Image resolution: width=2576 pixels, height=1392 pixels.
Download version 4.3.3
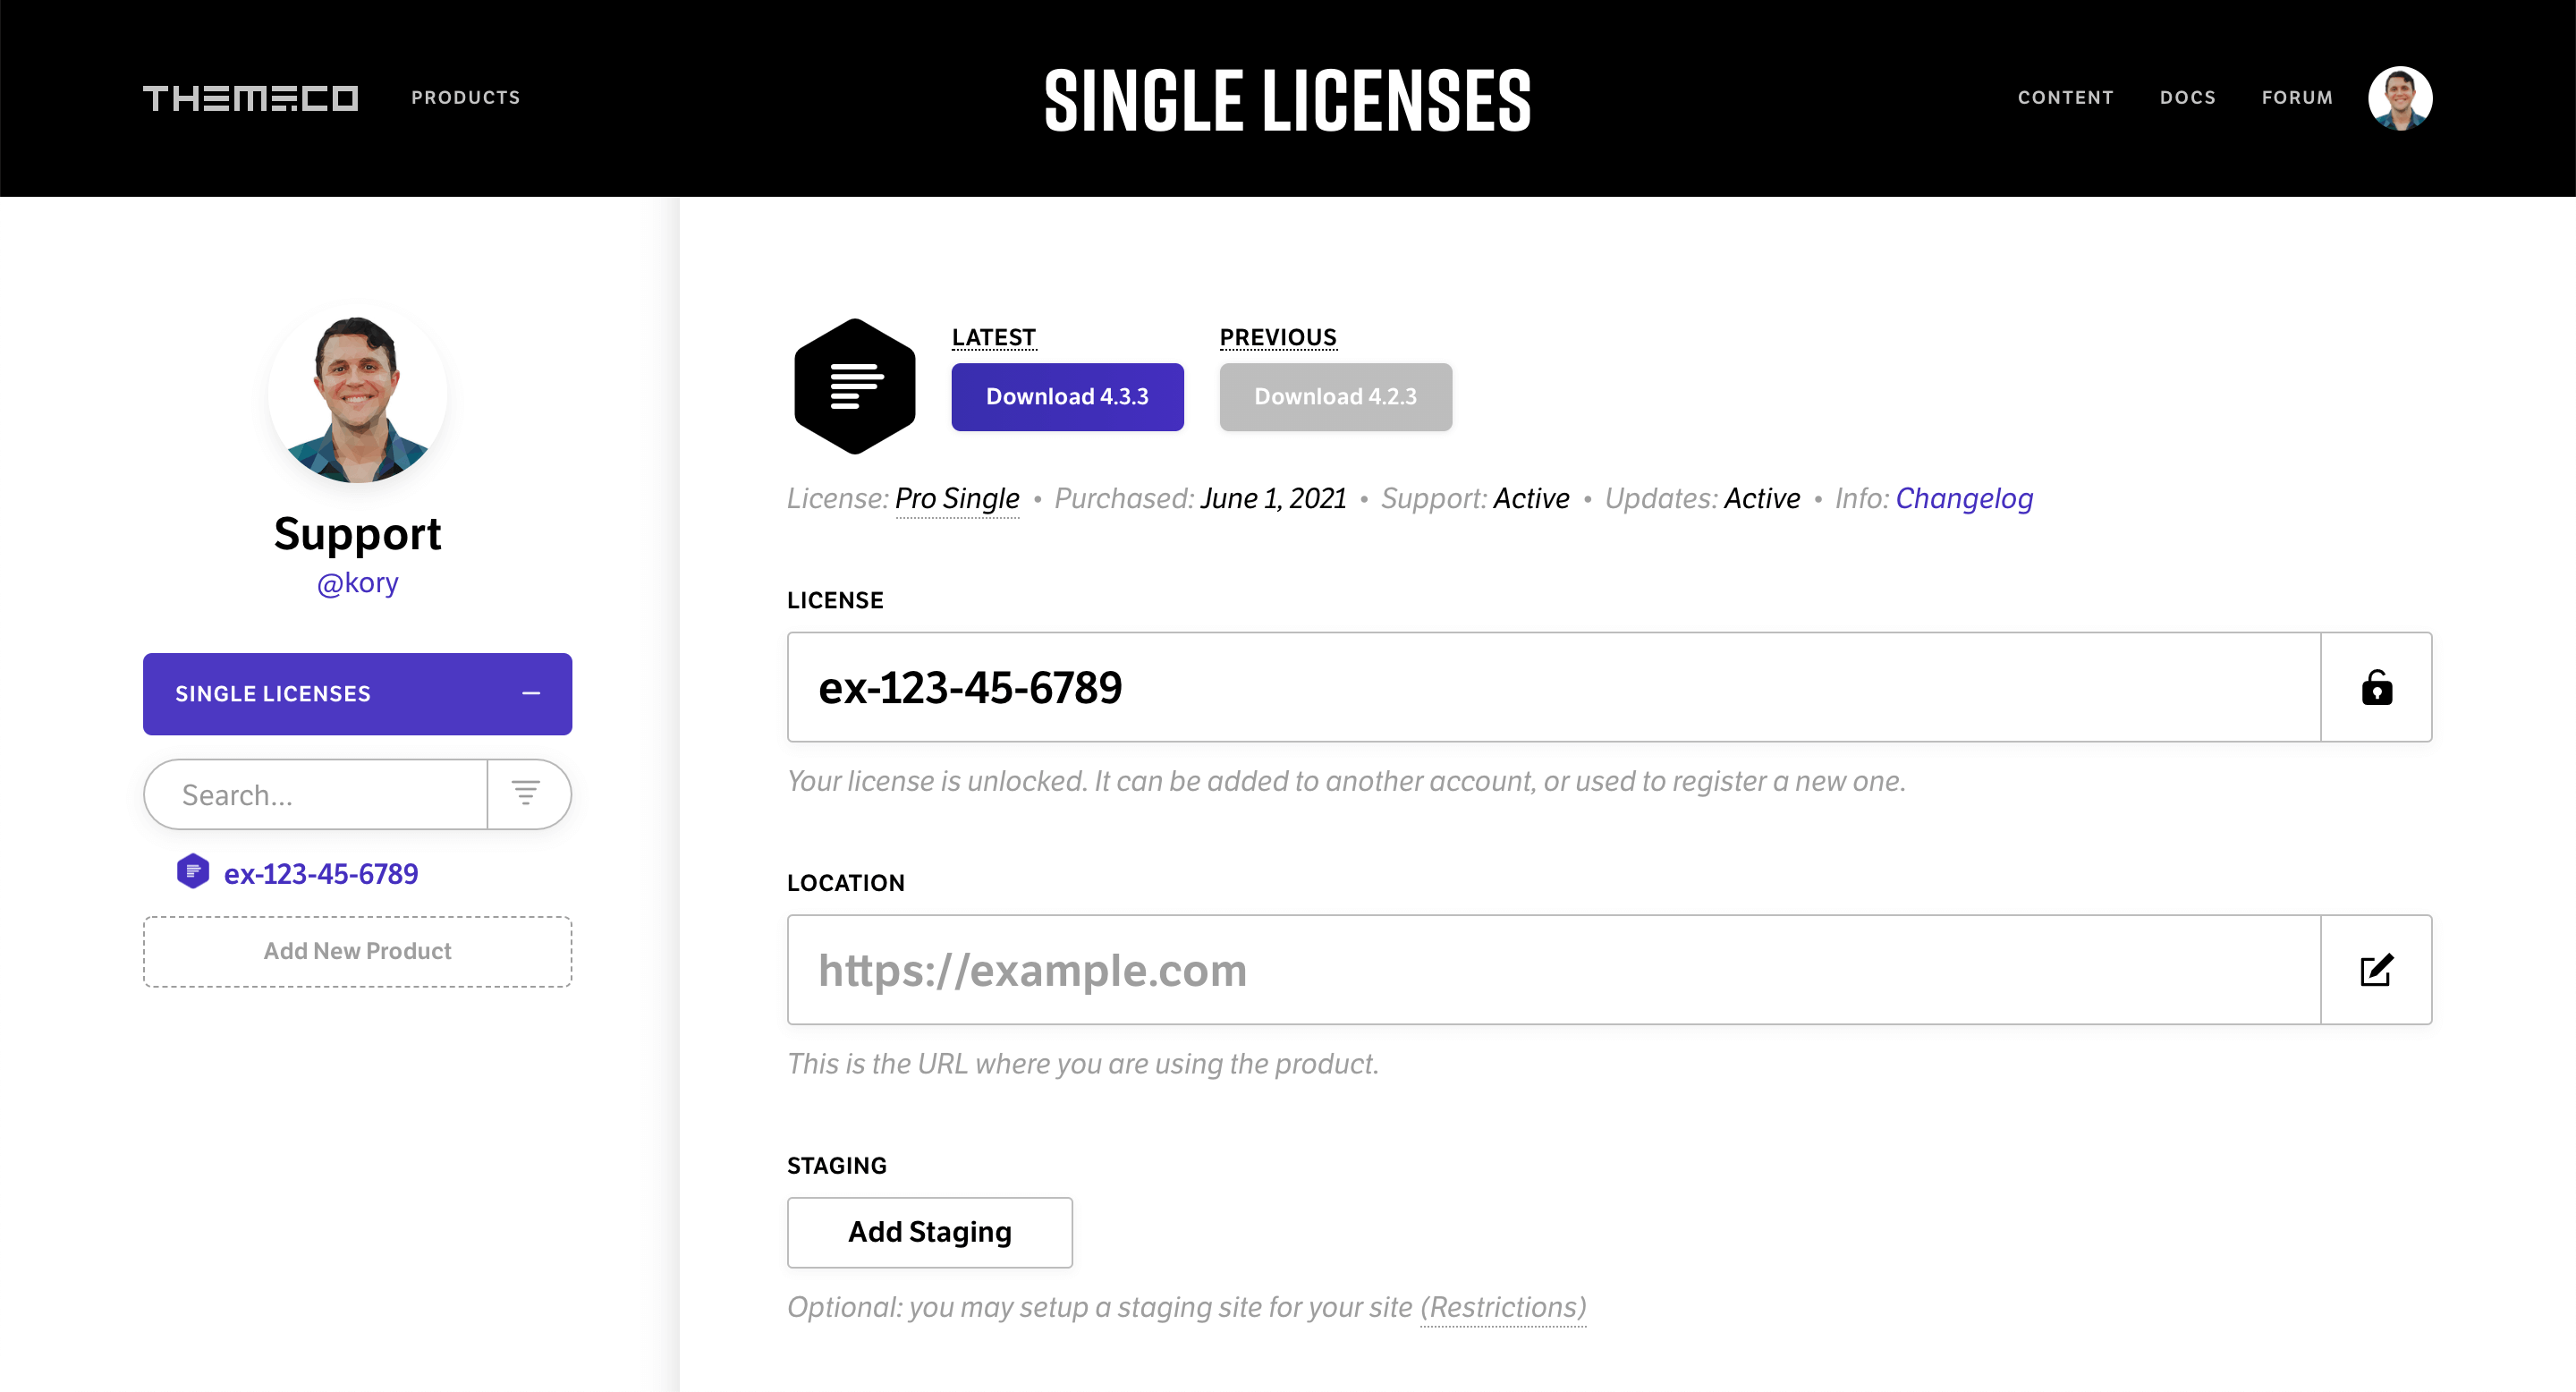(1067, 397)
